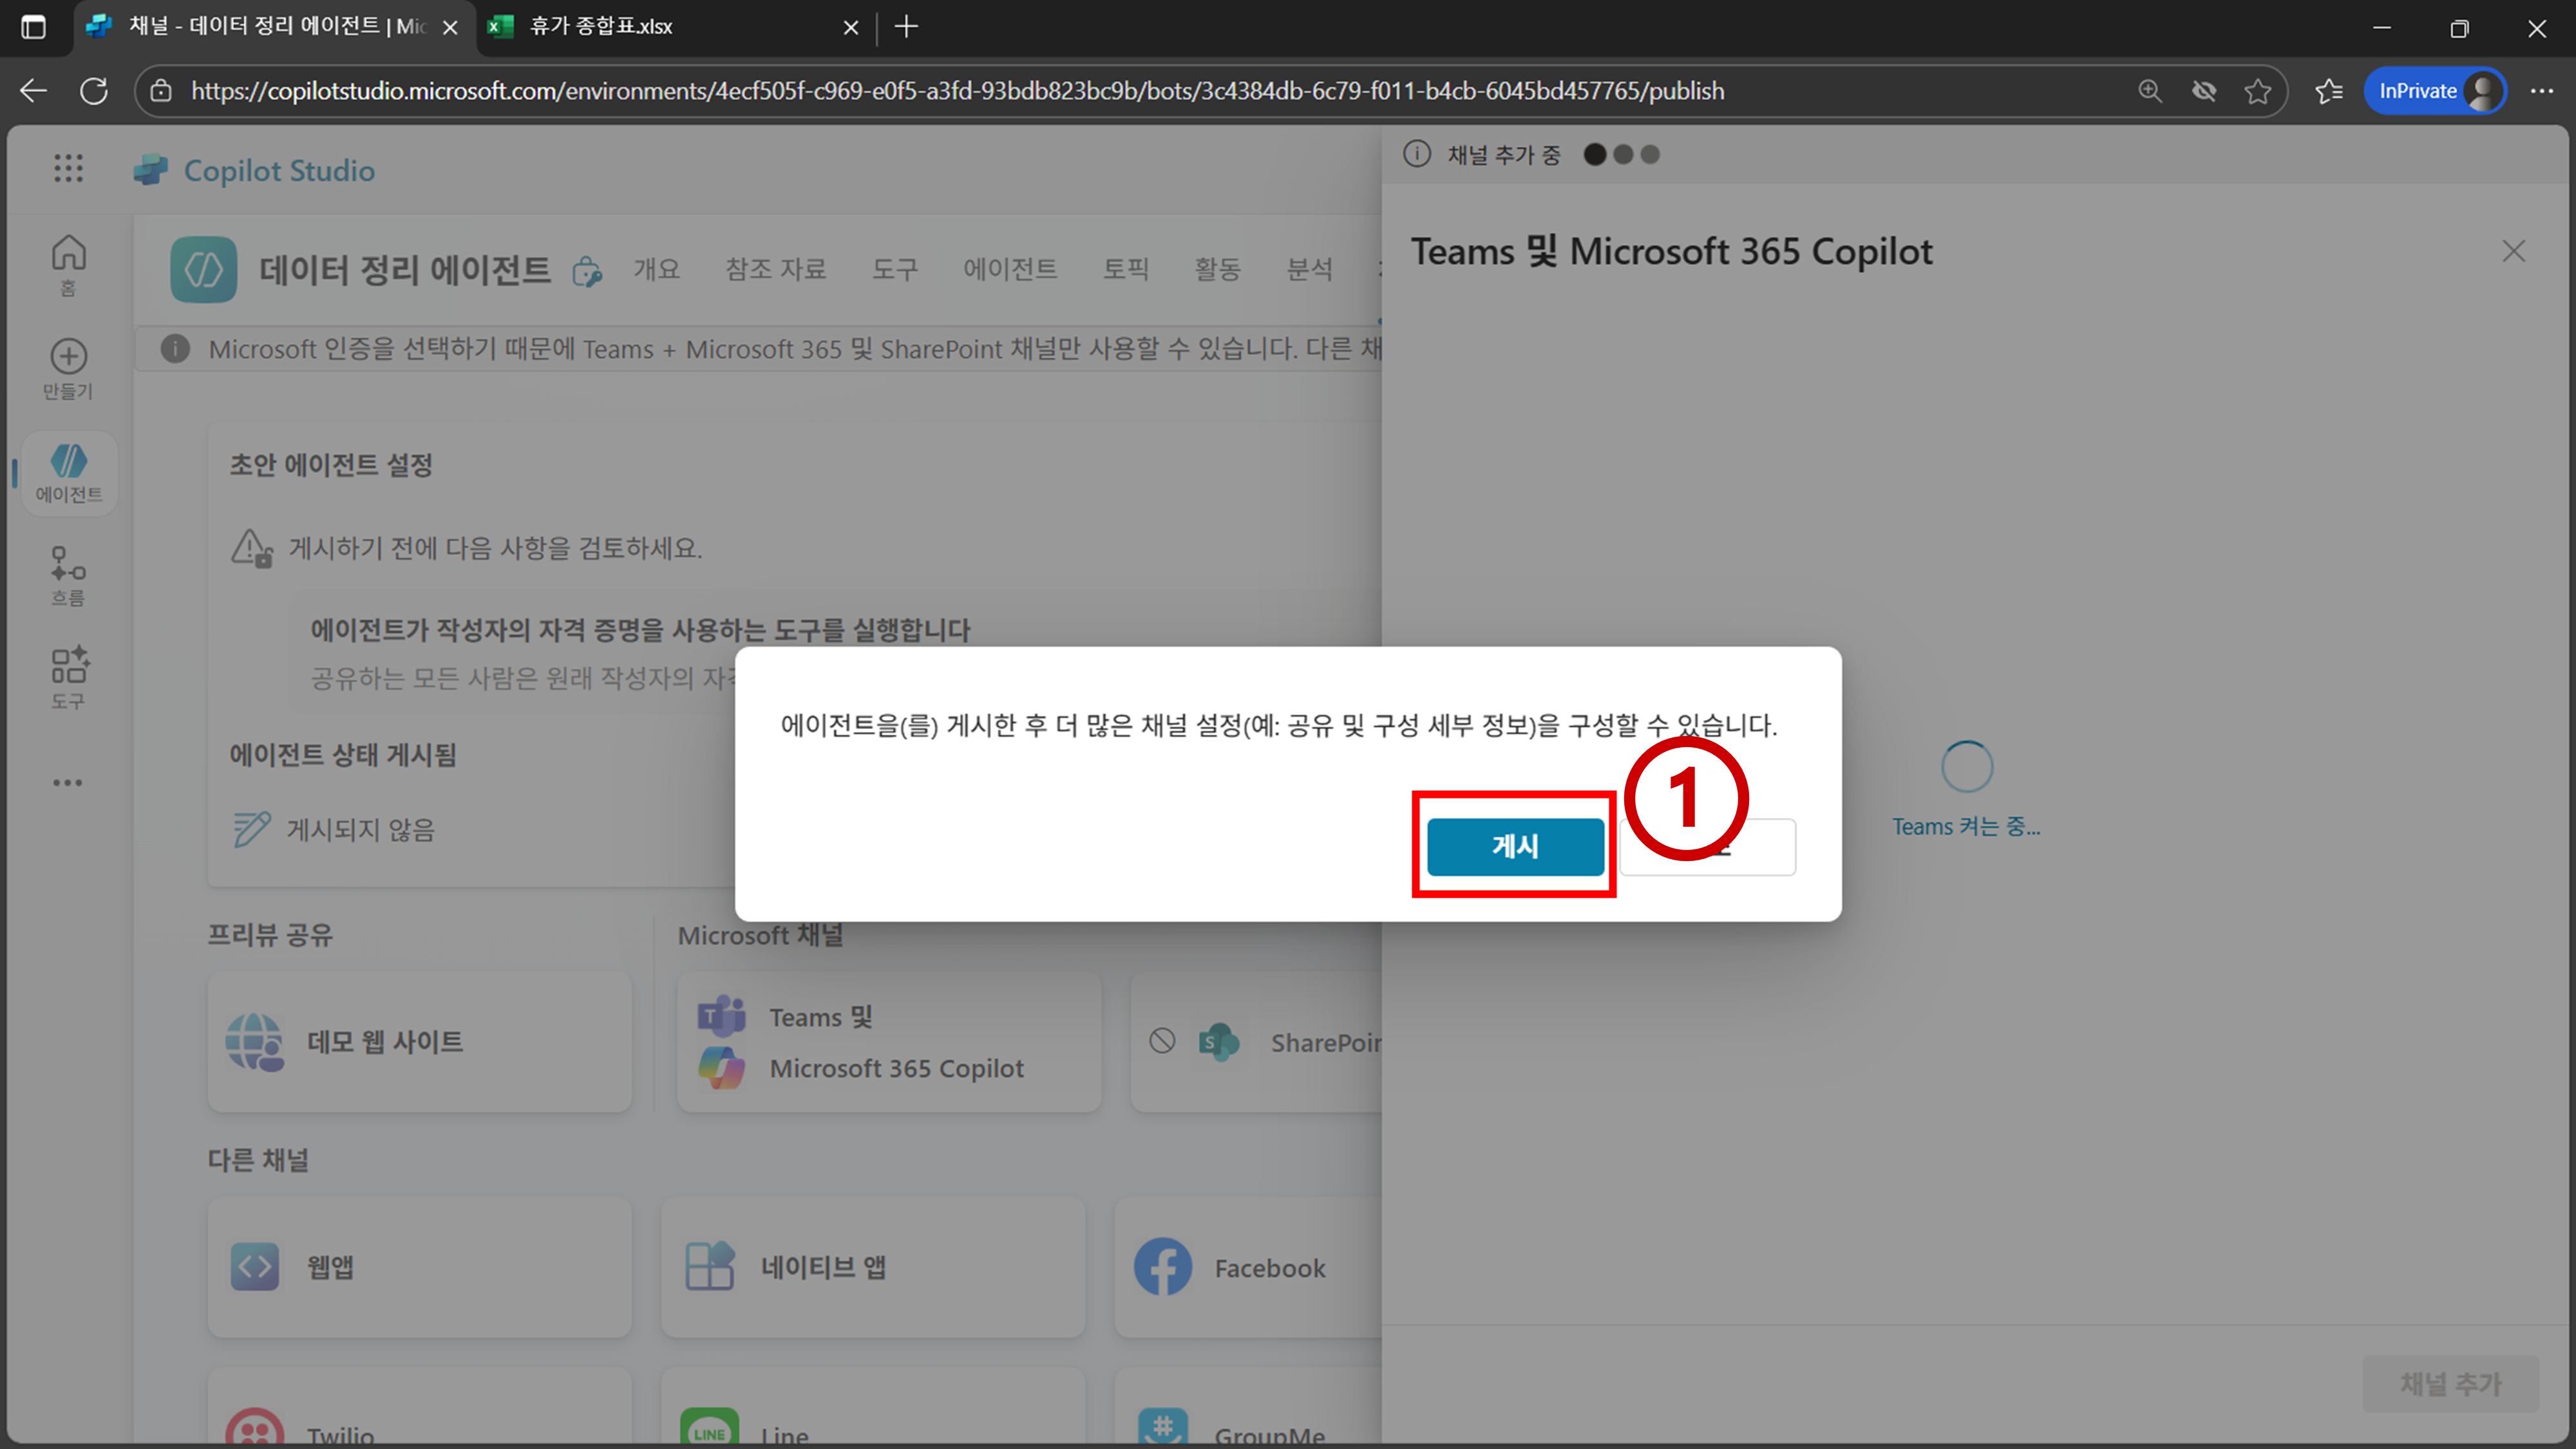Screen dimensions: 2576x1449
Task: Click the browser refresh icon
Action: pyautogui.click(x=94, y=91)
